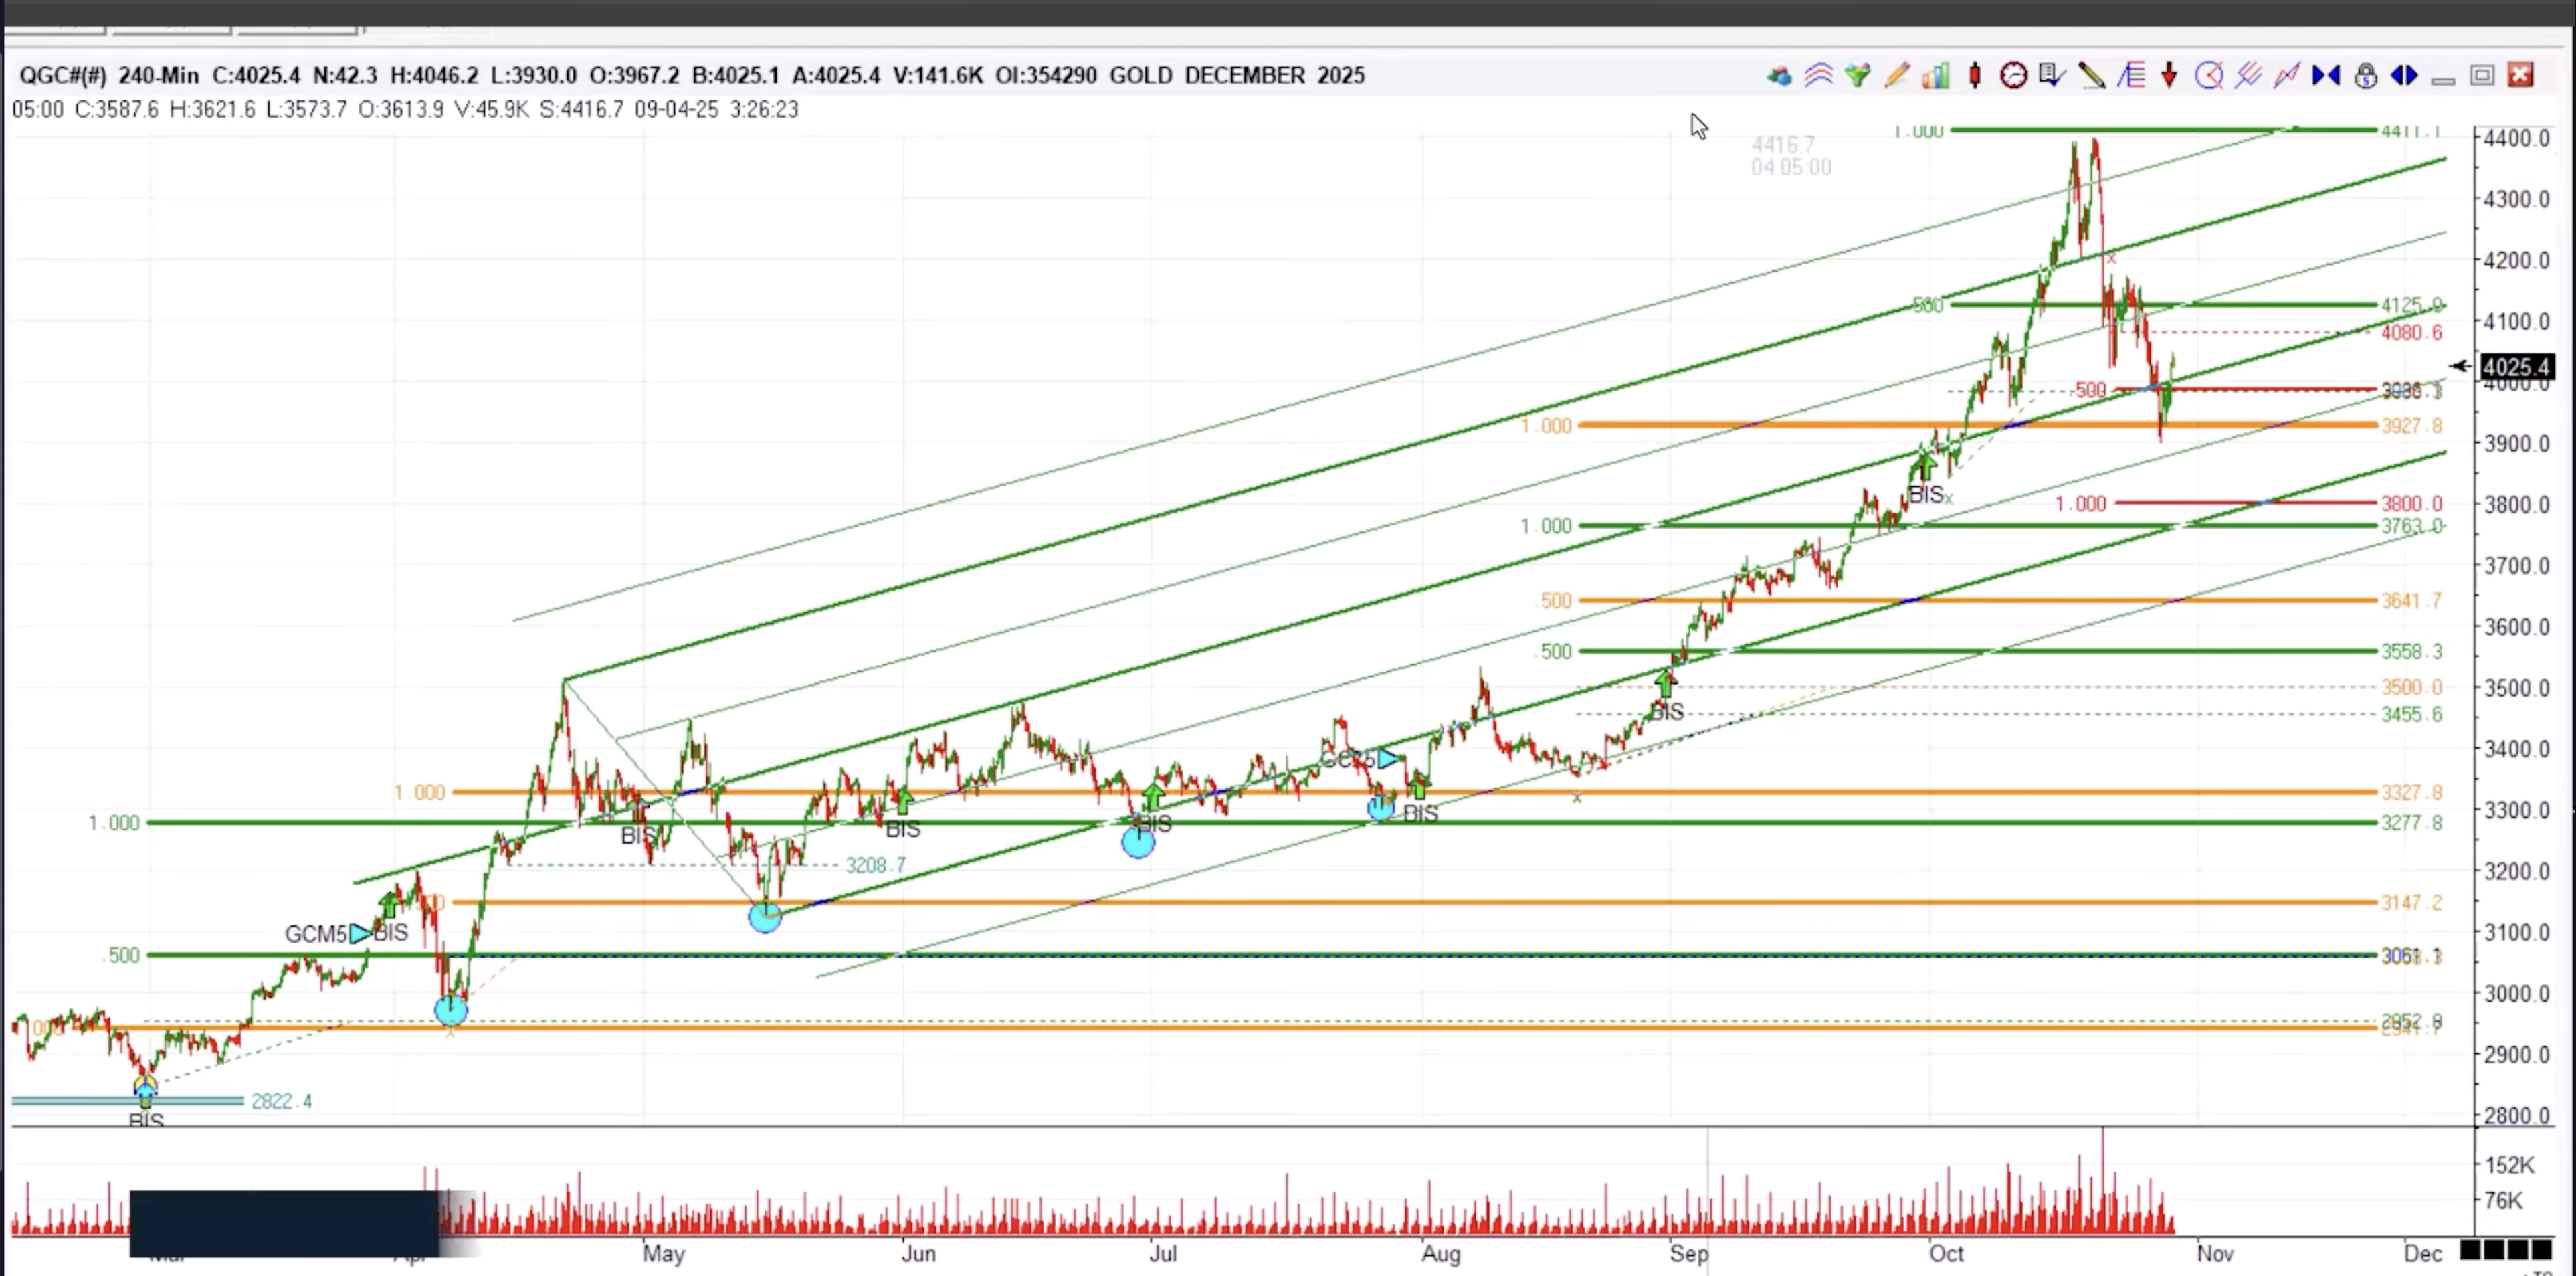Select the dark pencil line drawing tool
The width and height of the screenshot is (2576, 1276).
tap(2091, 76)
